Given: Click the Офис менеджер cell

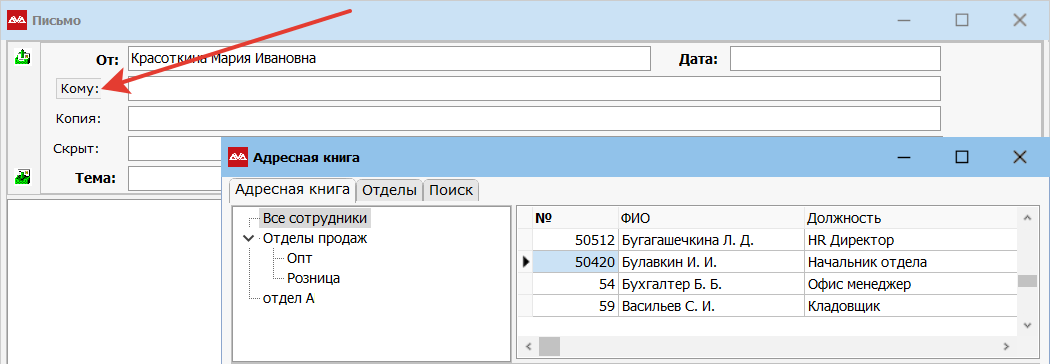Looking at the screenshot, I should coord(911,284).
